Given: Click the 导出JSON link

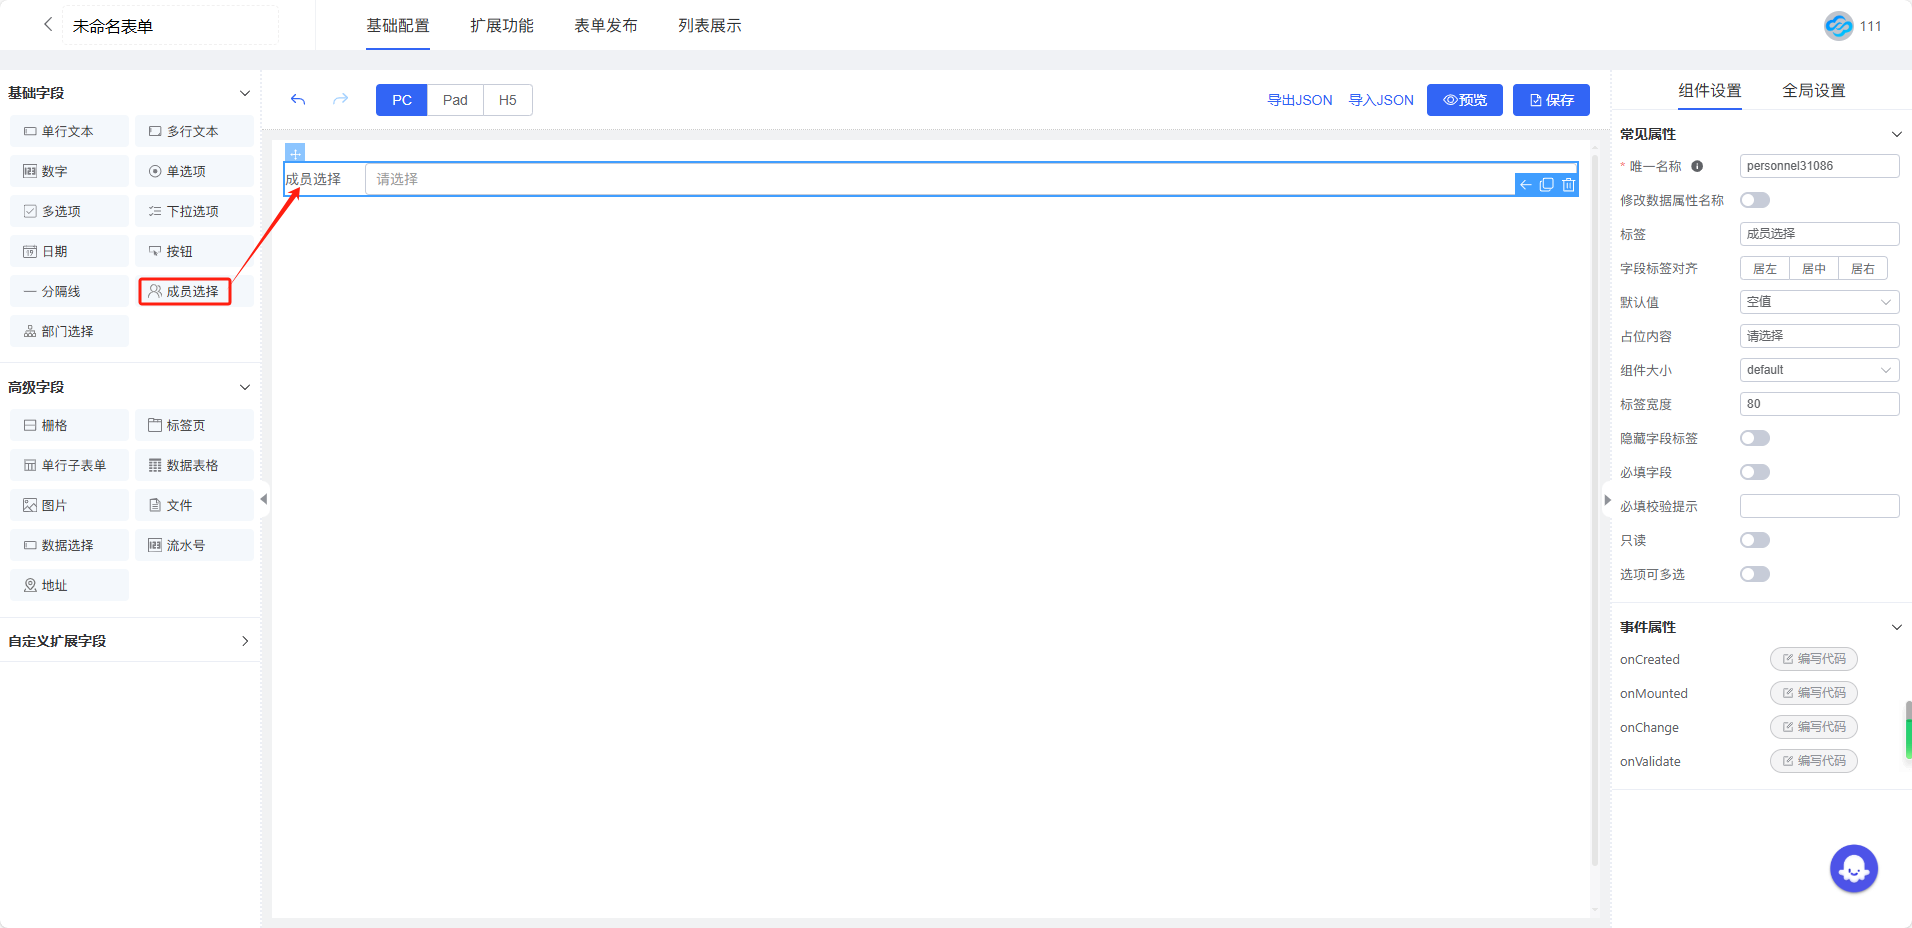Looking at the screenshot, I should pos(1299,100).
